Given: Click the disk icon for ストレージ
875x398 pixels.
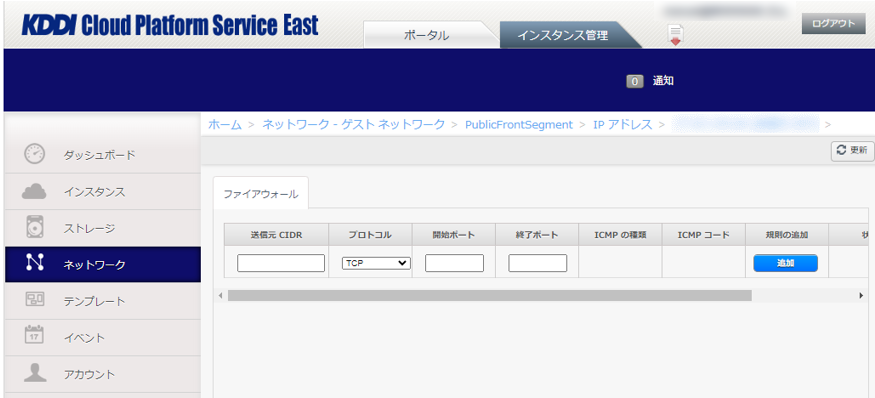Looking at the screenshot, I should pyautogui.click(x=35, y=228).
